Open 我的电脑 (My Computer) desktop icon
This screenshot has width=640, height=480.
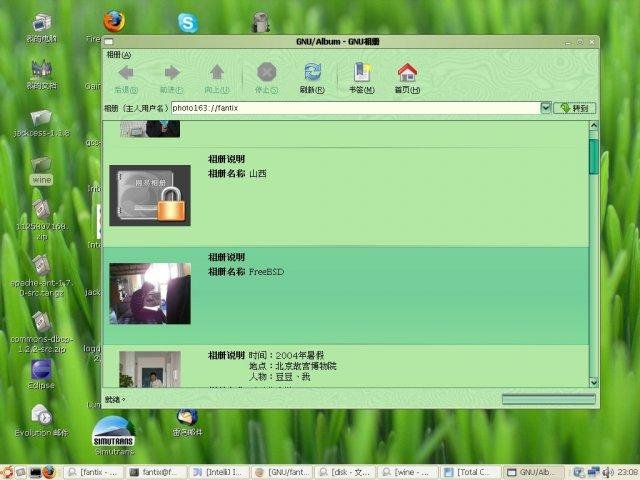point(41,22)
